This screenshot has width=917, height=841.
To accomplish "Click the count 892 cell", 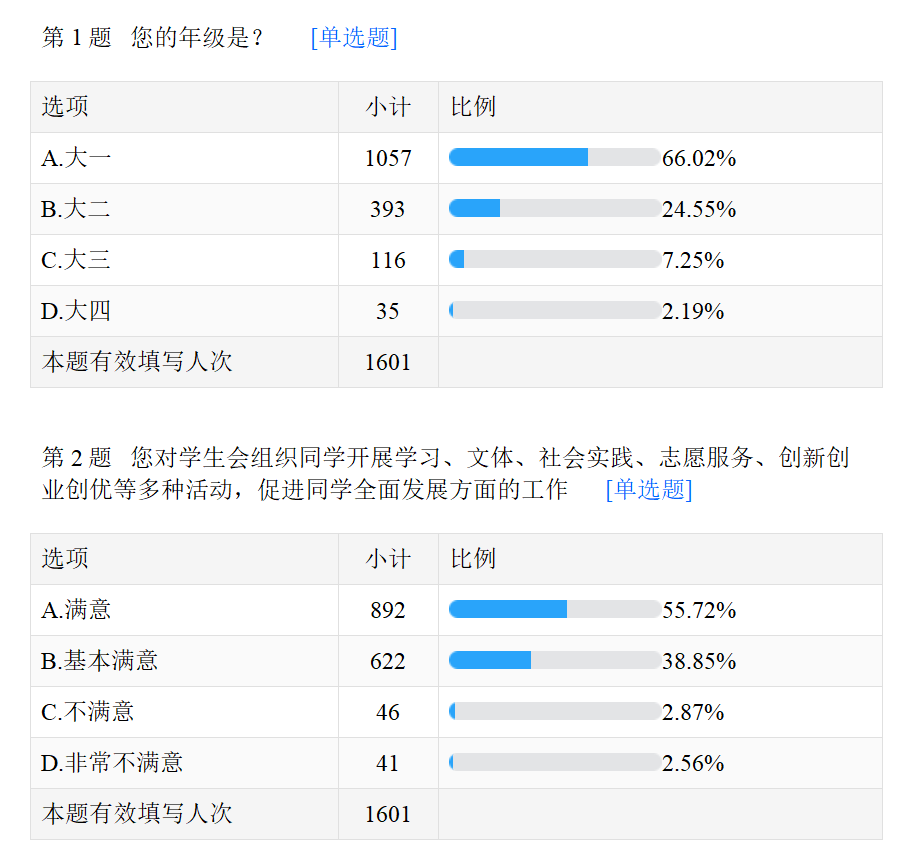I will (x=388, y=610).
